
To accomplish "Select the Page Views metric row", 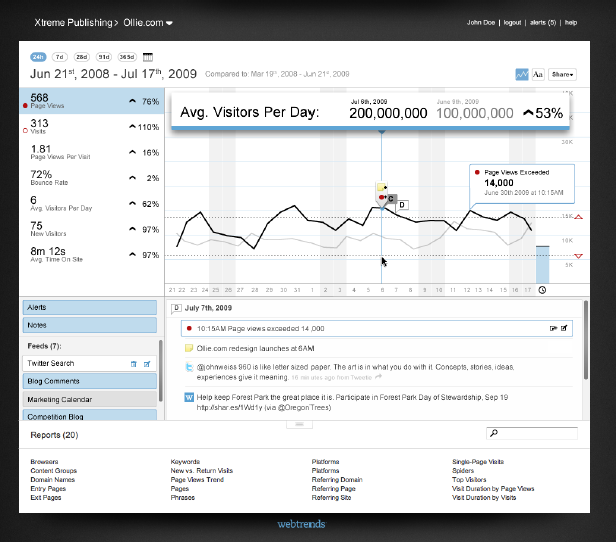I will 92,101.
